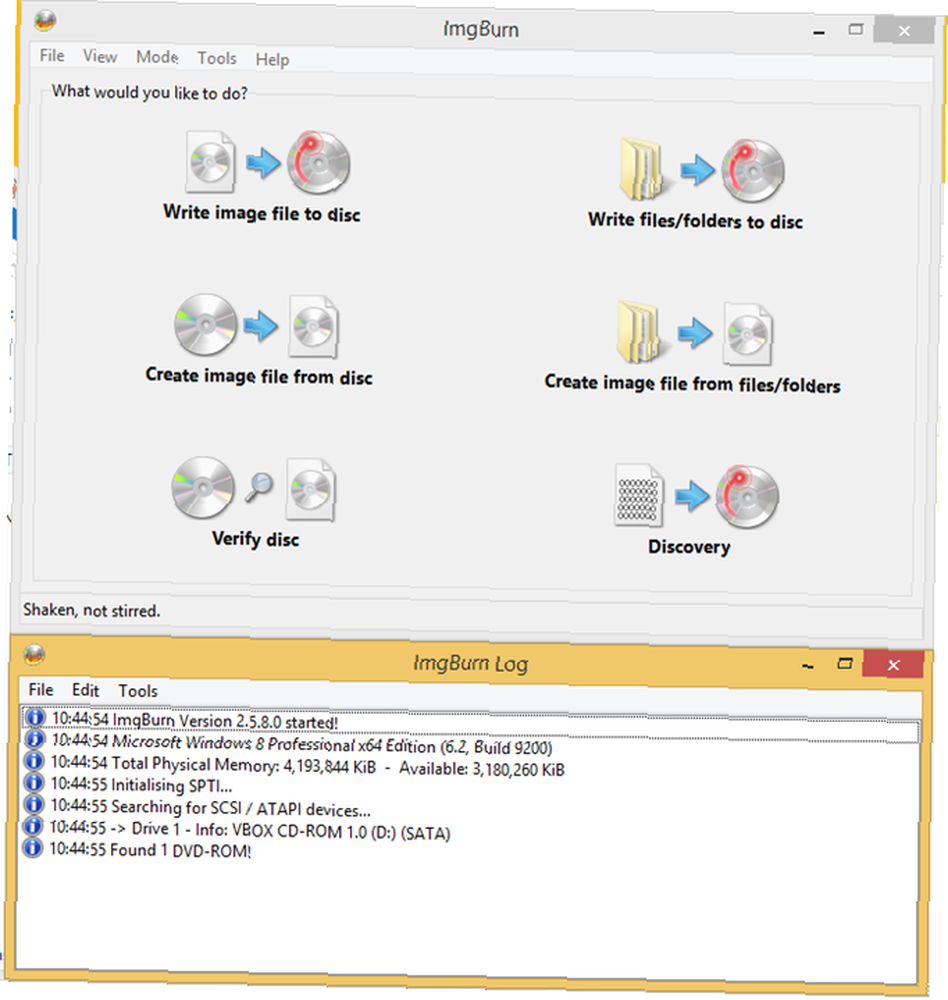
Task: Choose 'Create image file from files/folders' label
Action: point(692,384)
